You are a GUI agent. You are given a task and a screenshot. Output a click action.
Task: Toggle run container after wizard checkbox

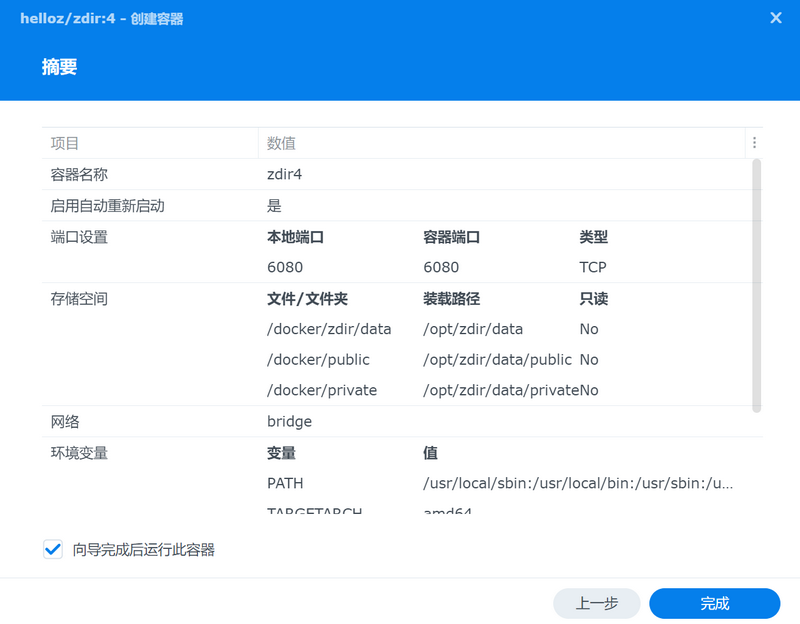53,550
